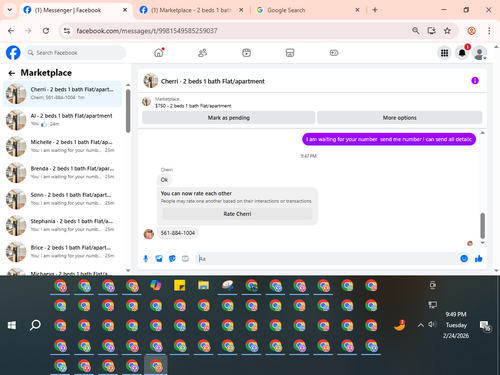Open the Facebook menu grid icon

444,53
